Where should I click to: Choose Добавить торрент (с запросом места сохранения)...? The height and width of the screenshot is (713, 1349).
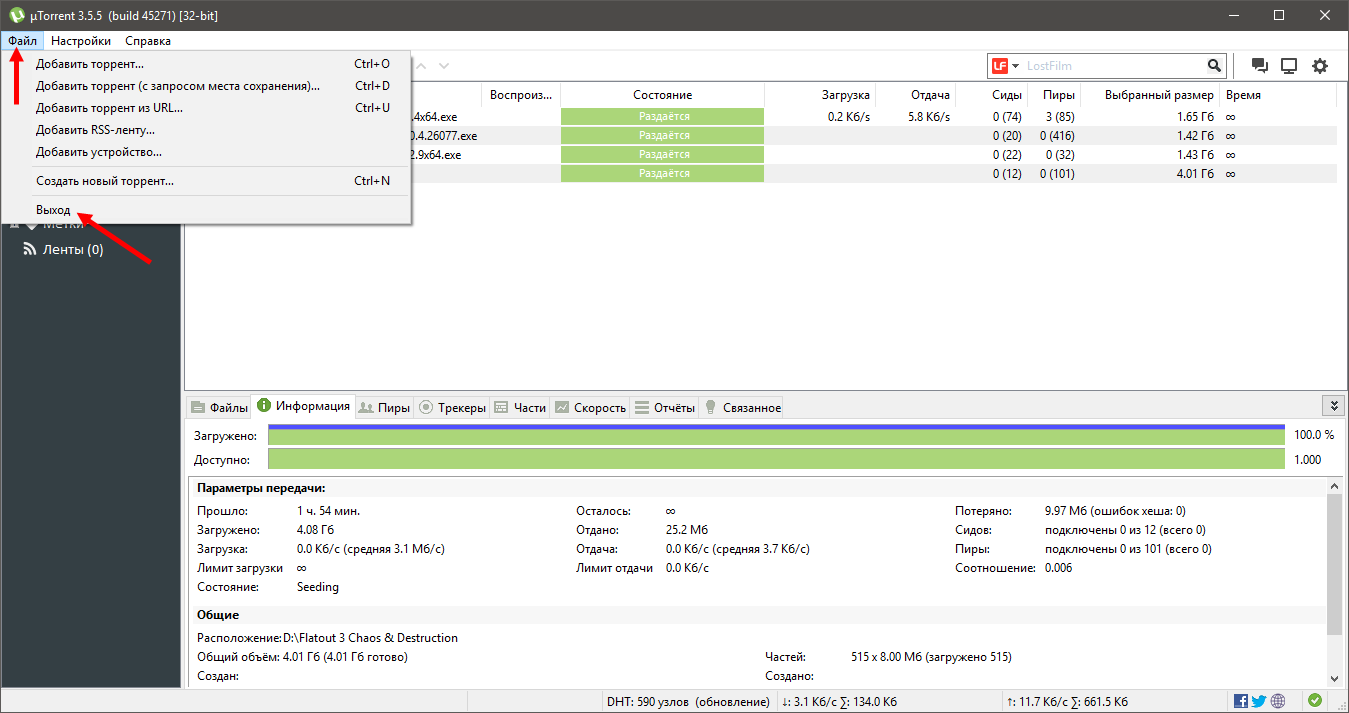pos(207,86)
